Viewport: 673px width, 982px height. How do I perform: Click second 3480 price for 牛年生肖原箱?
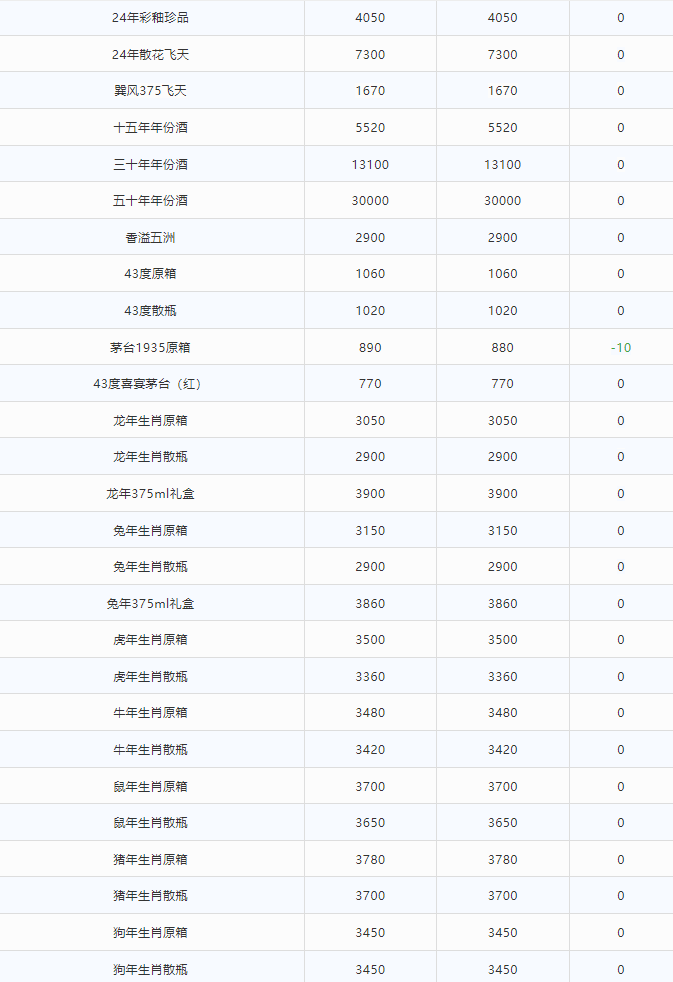(x=503, y=713)
